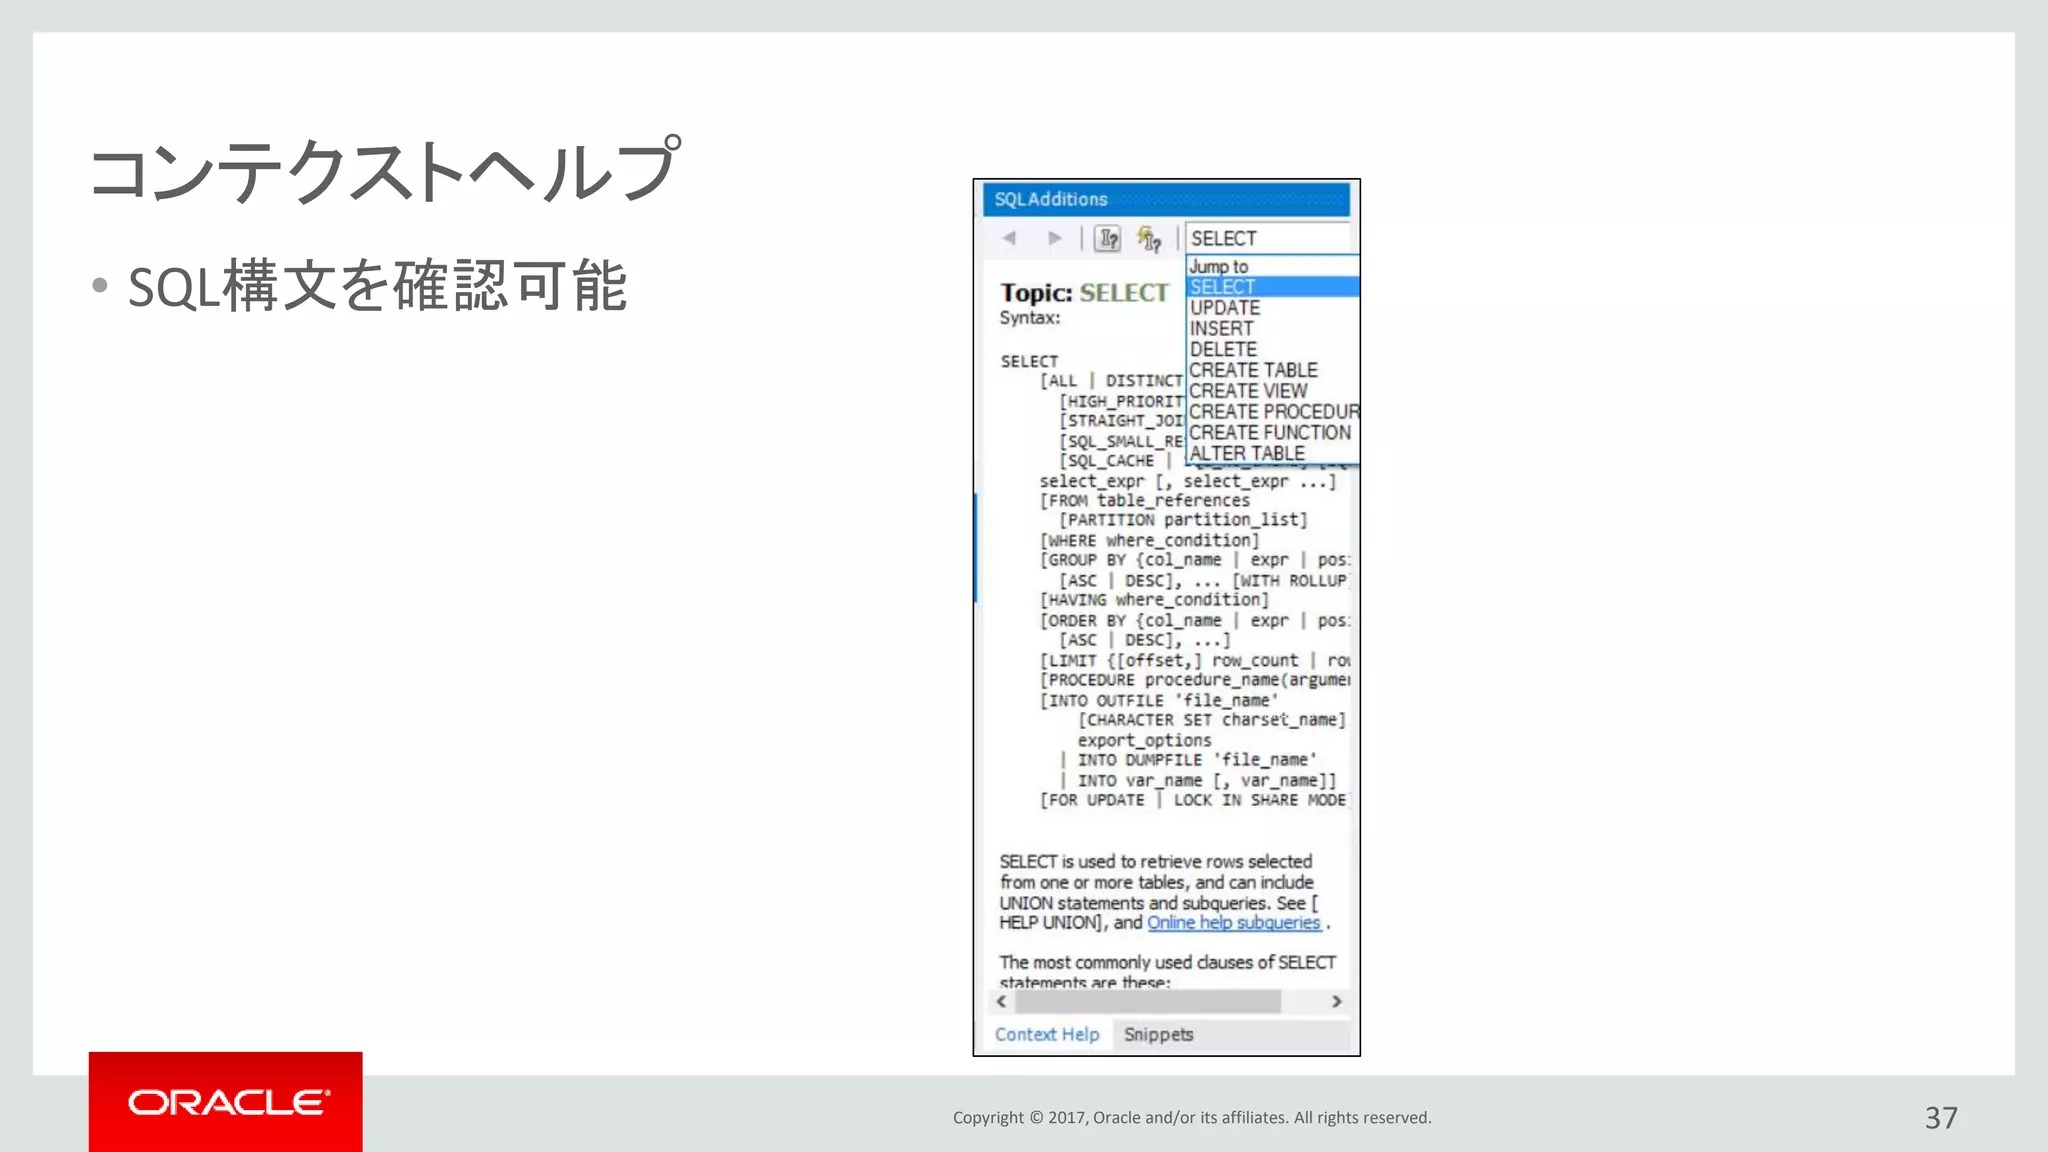Choose CREATE FUNCTION in the Jump to list
The width and height of the screenshot is (2048, 1152).
pos(1273,433)
